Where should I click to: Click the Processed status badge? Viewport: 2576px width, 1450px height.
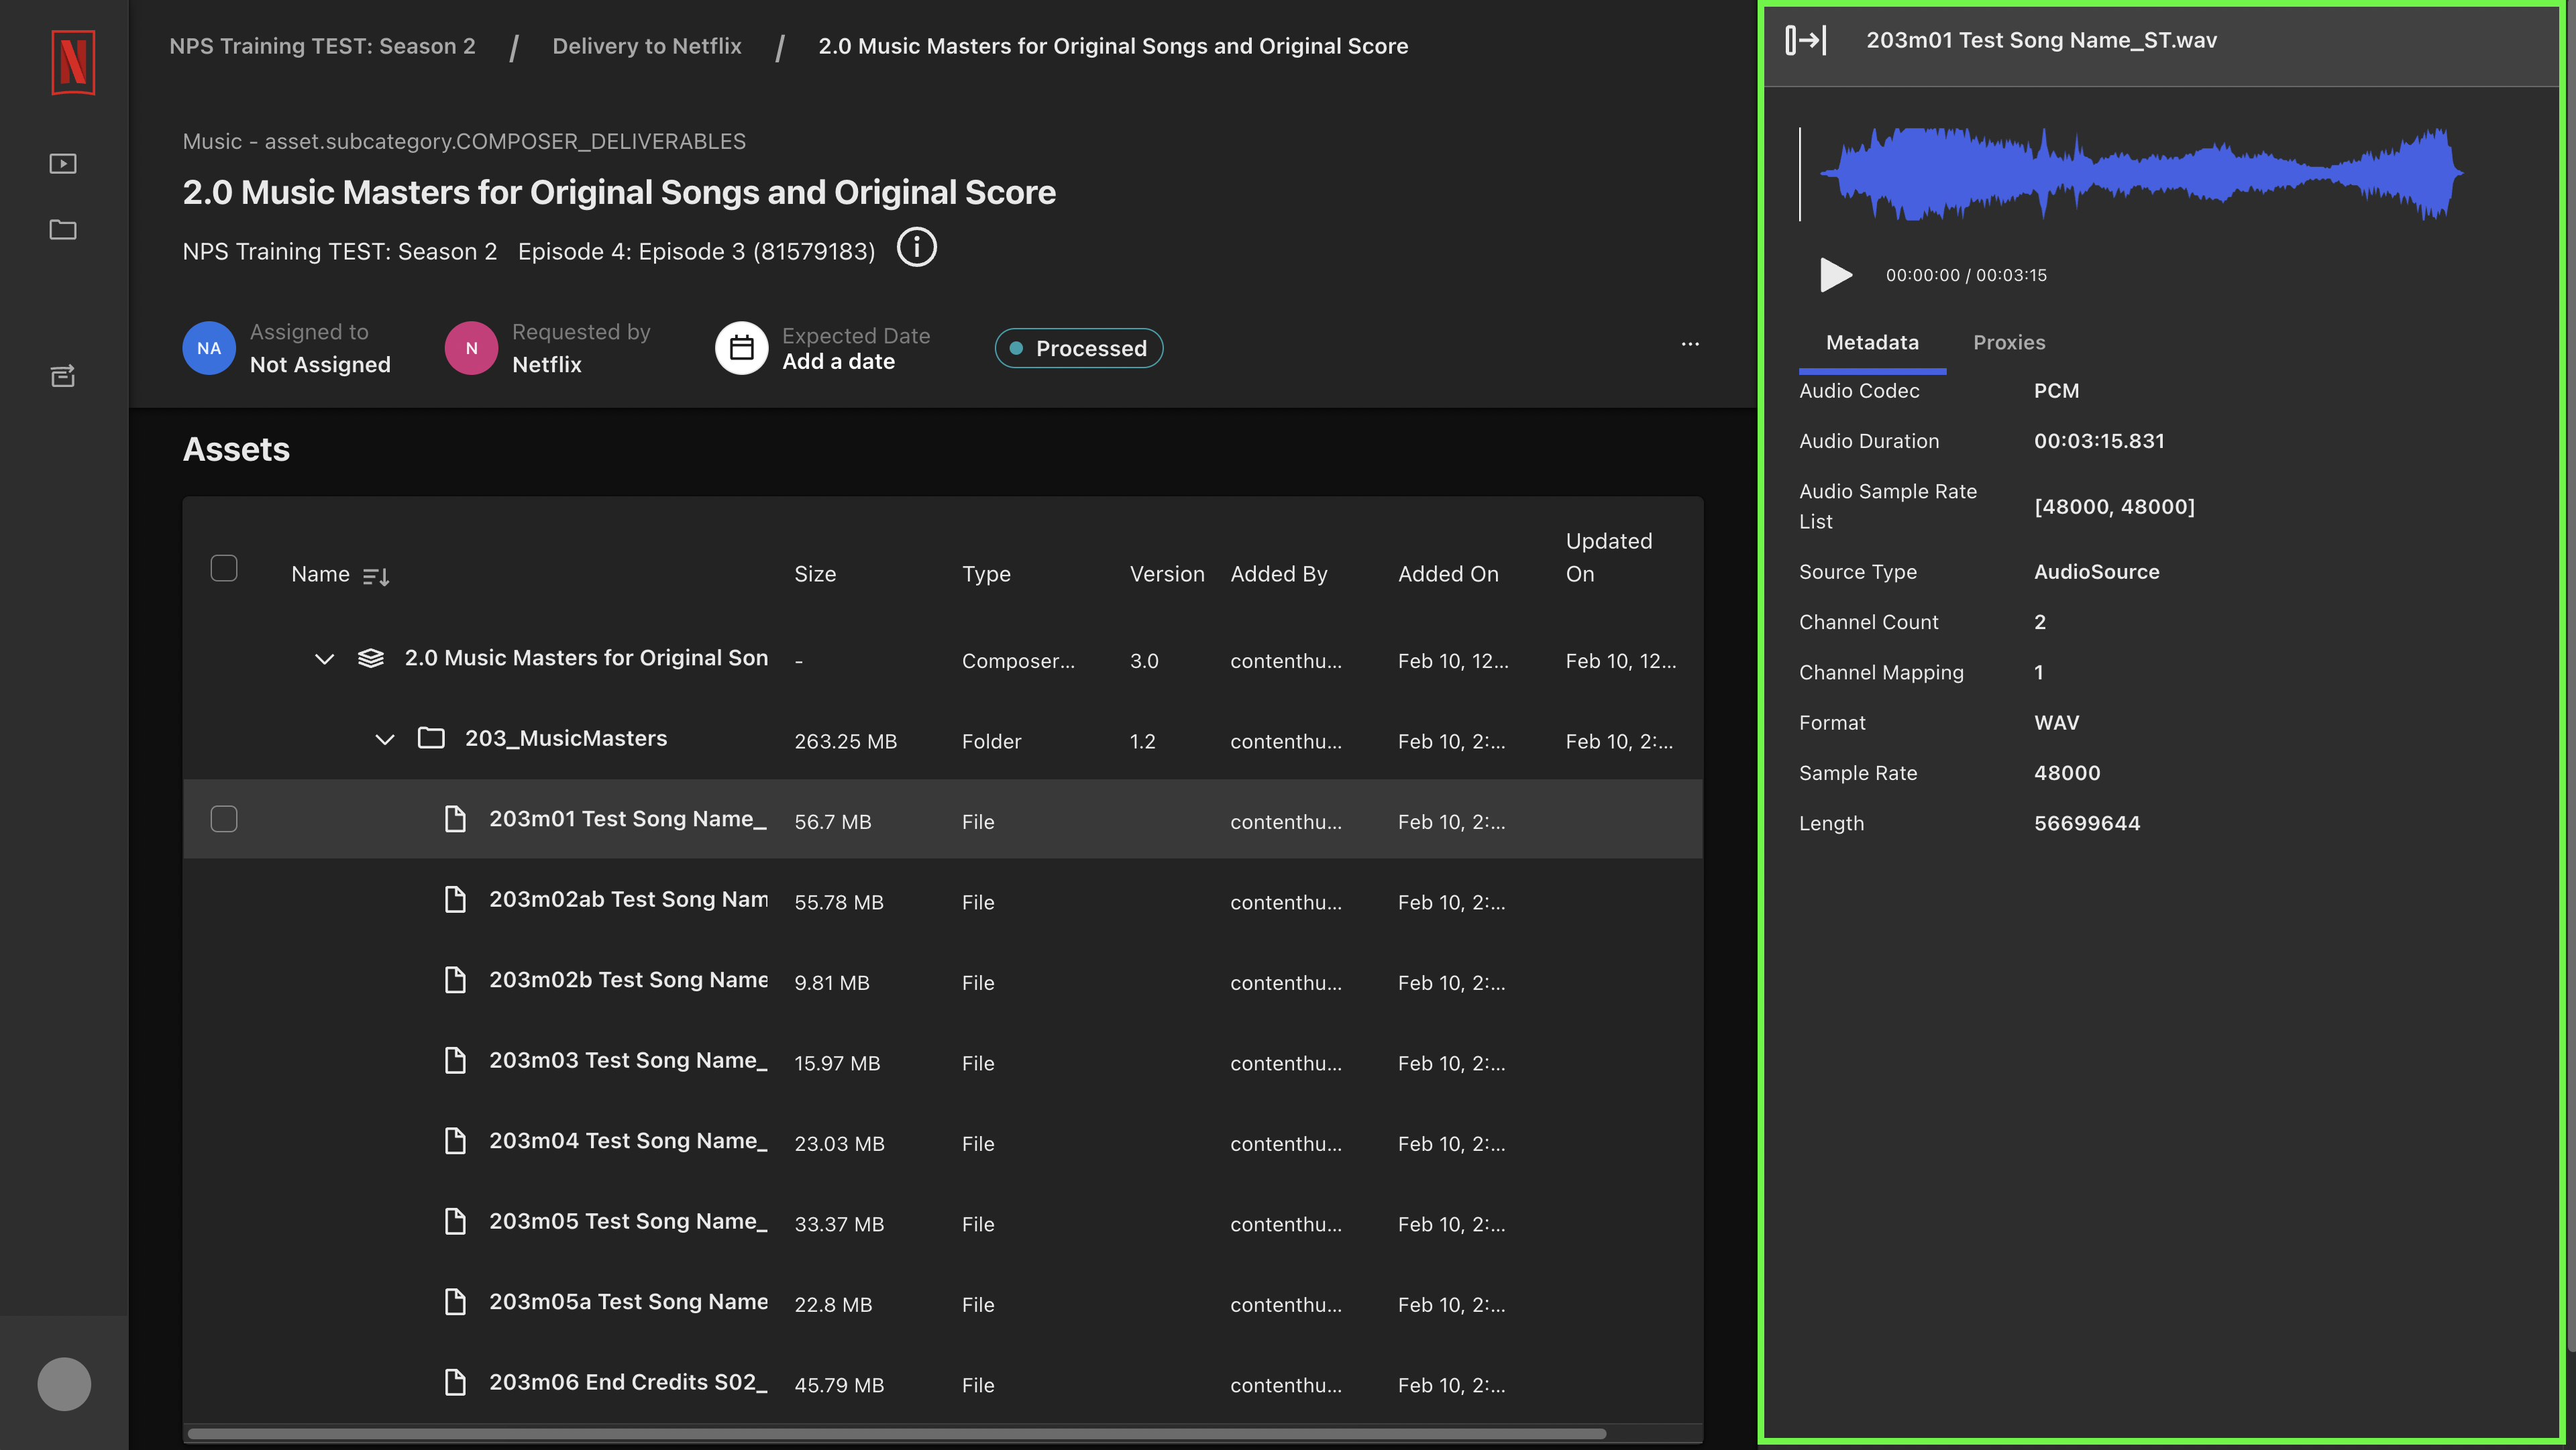(x=1078, y=348)
